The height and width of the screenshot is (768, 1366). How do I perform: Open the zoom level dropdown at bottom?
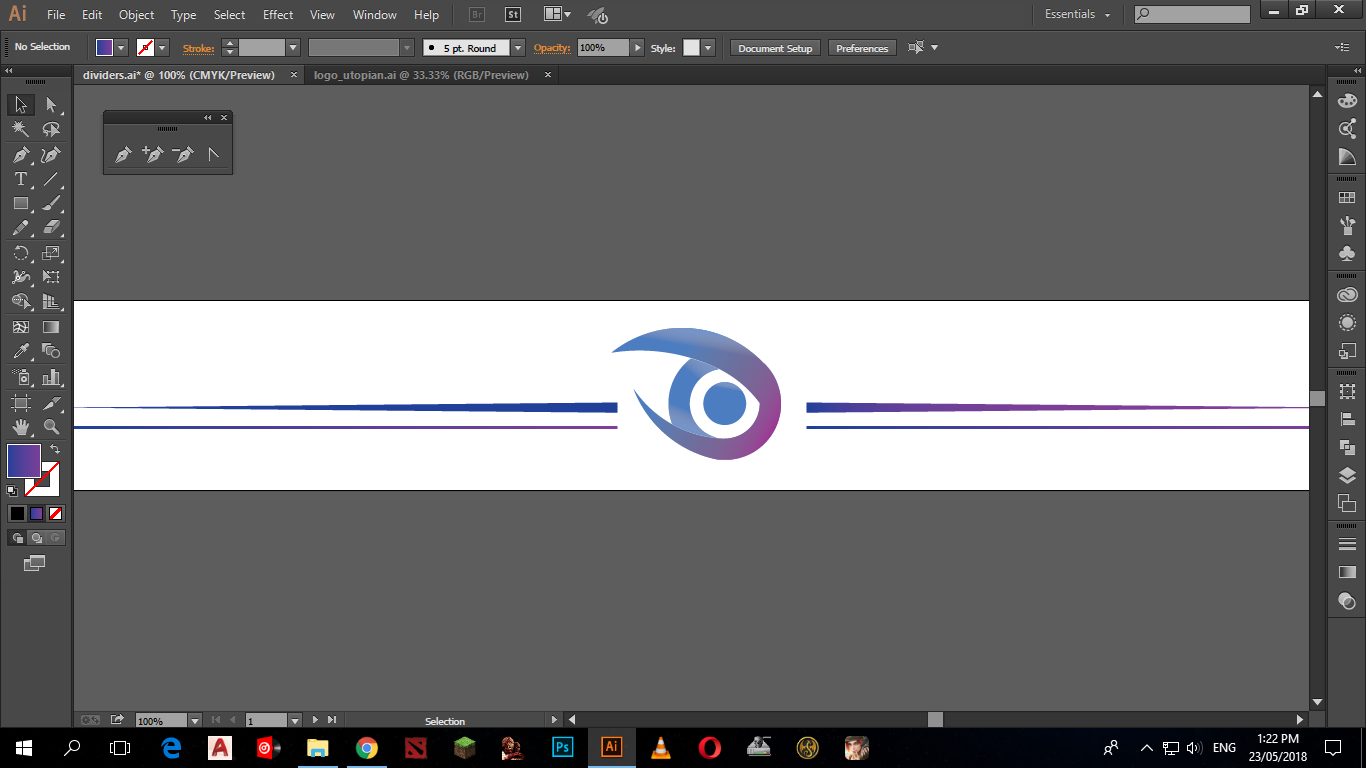(195, 720)
